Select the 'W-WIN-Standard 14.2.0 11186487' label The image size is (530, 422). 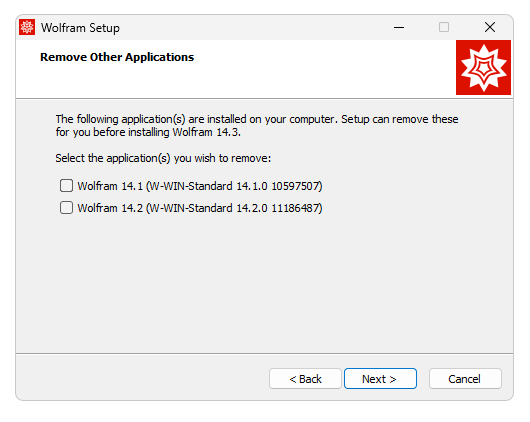pyautogui.click(x=234, y=208)
